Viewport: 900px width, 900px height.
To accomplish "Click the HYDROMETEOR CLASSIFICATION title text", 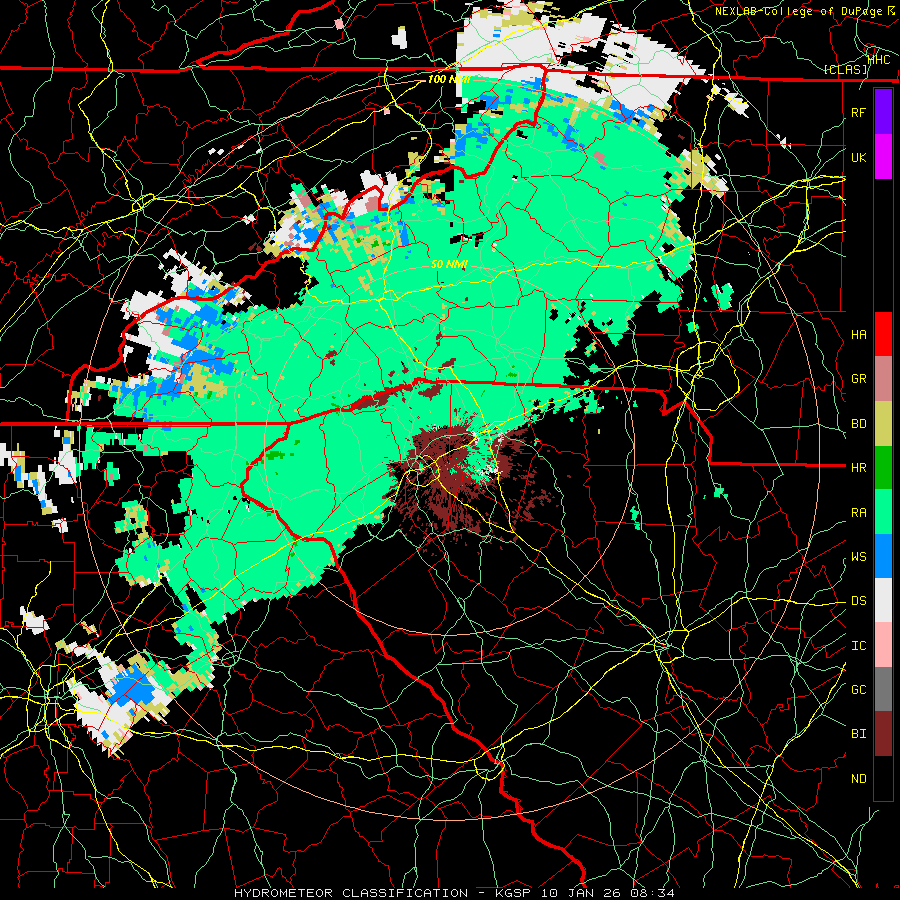I will click(351, 893).
